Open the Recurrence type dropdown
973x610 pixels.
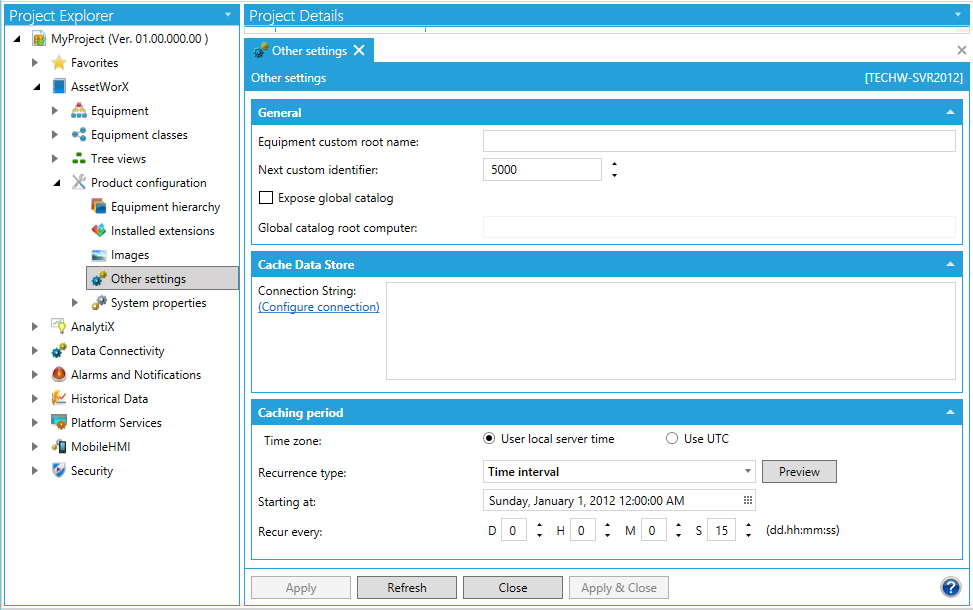748,472
